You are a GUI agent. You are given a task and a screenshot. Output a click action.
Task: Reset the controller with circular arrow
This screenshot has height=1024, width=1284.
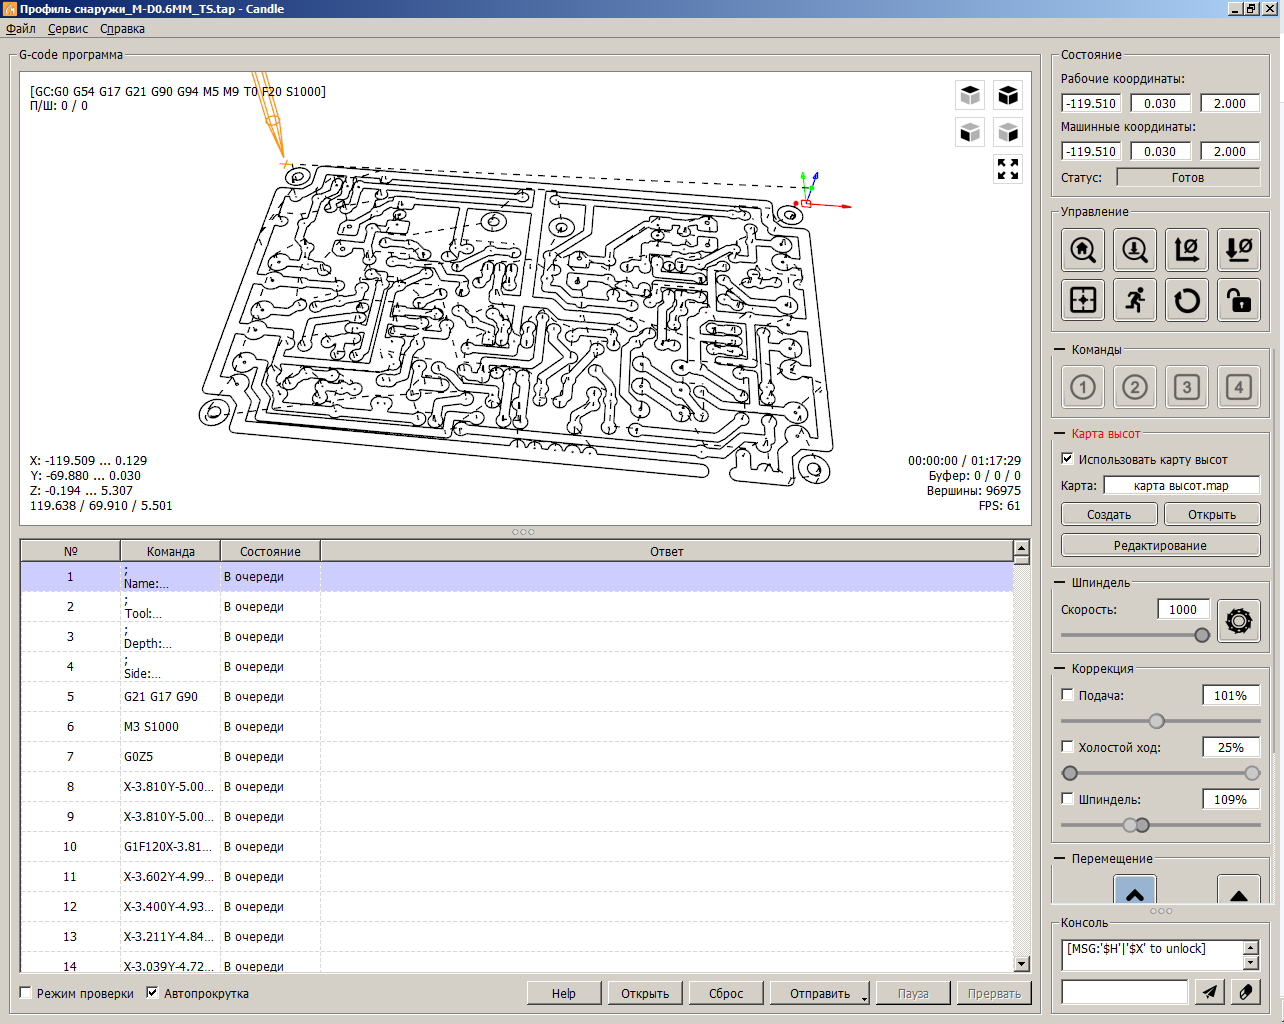point(1187,300)
